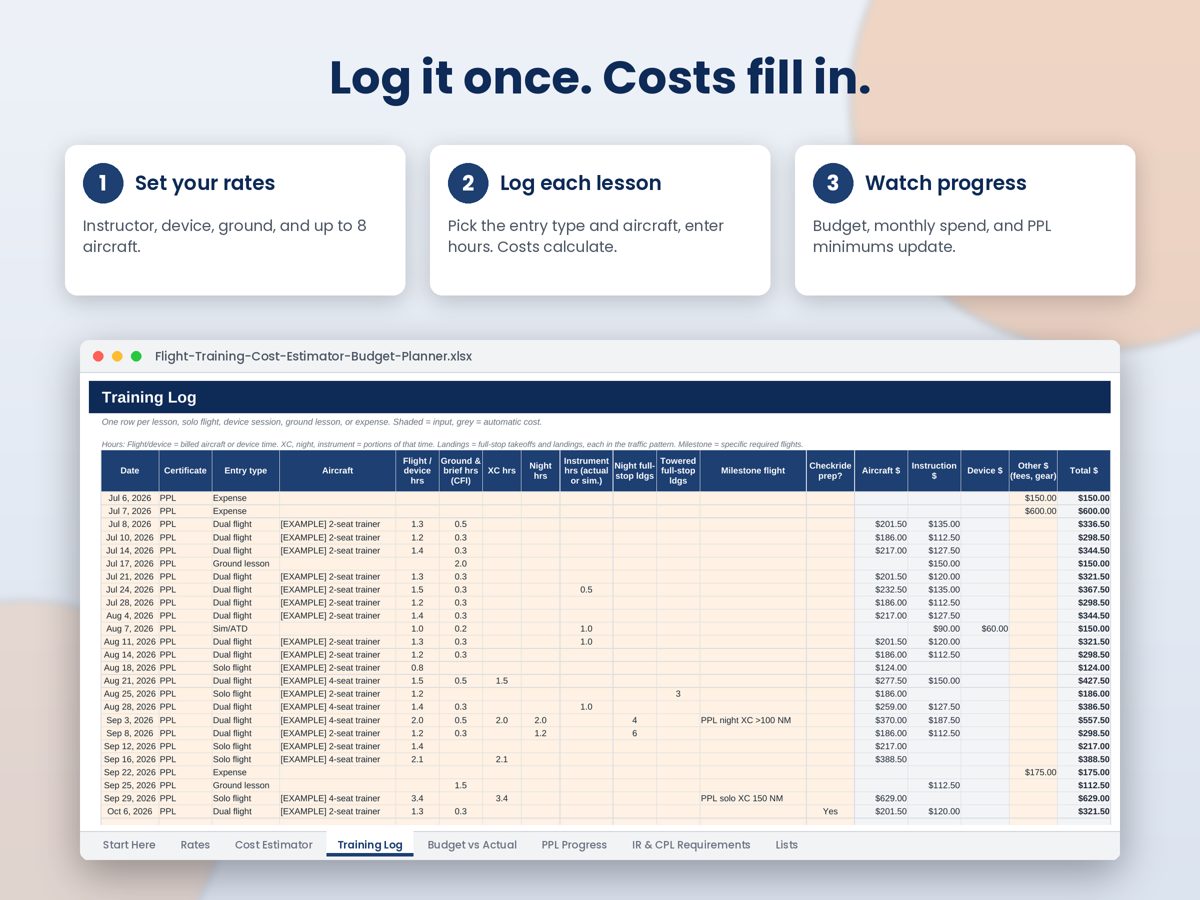Open the Start Here sheet tab
This screenshot has height=900, width=1200.
[x=129, y=845]
